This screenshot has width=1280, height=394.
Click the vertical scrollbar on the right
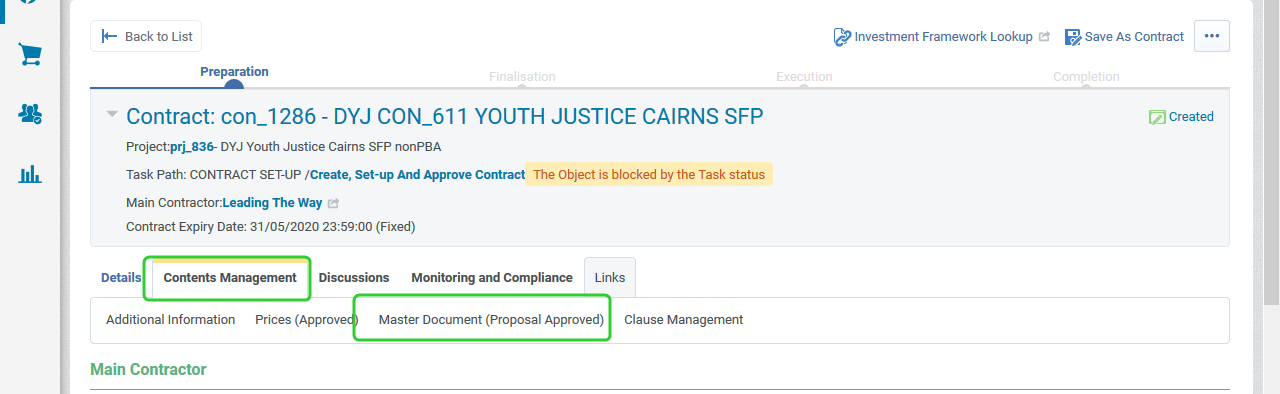(1271, 150)
